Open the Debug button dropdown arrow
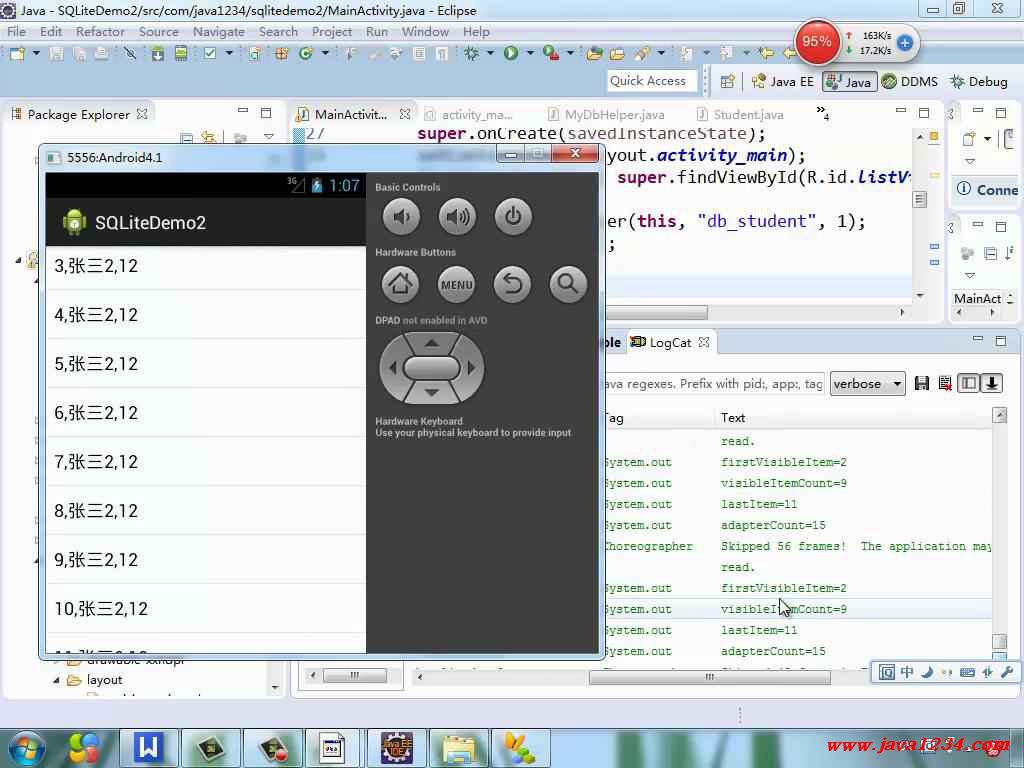The width and height of the screenshot is (1024, 768). click(x=490, y=54)
